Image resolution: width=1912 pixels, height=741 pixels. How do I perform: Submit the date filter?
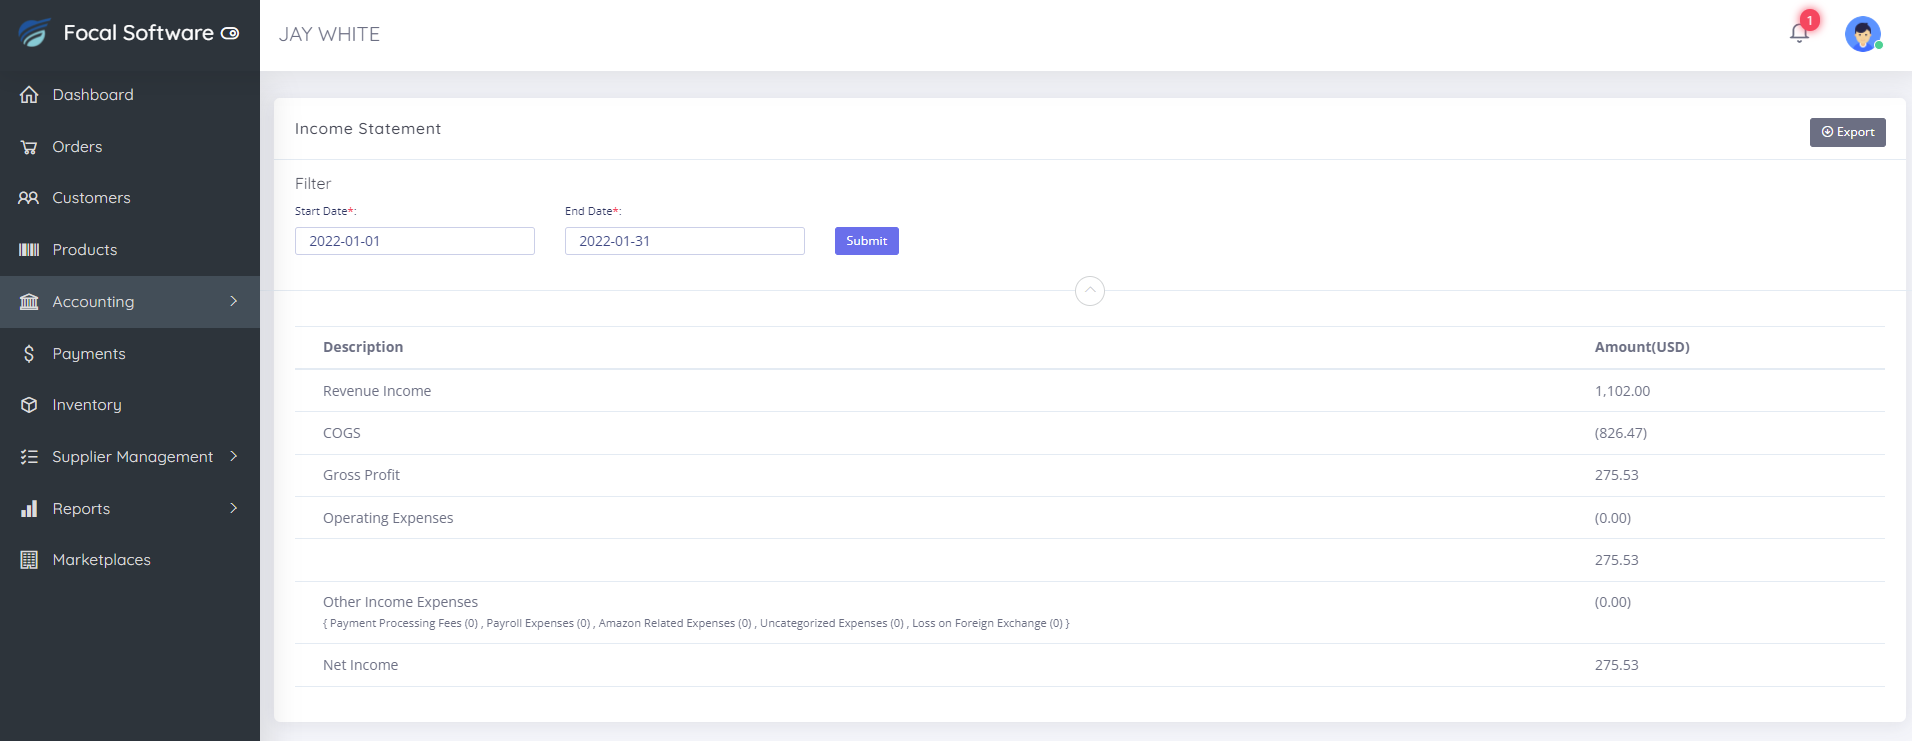point(866,241)
